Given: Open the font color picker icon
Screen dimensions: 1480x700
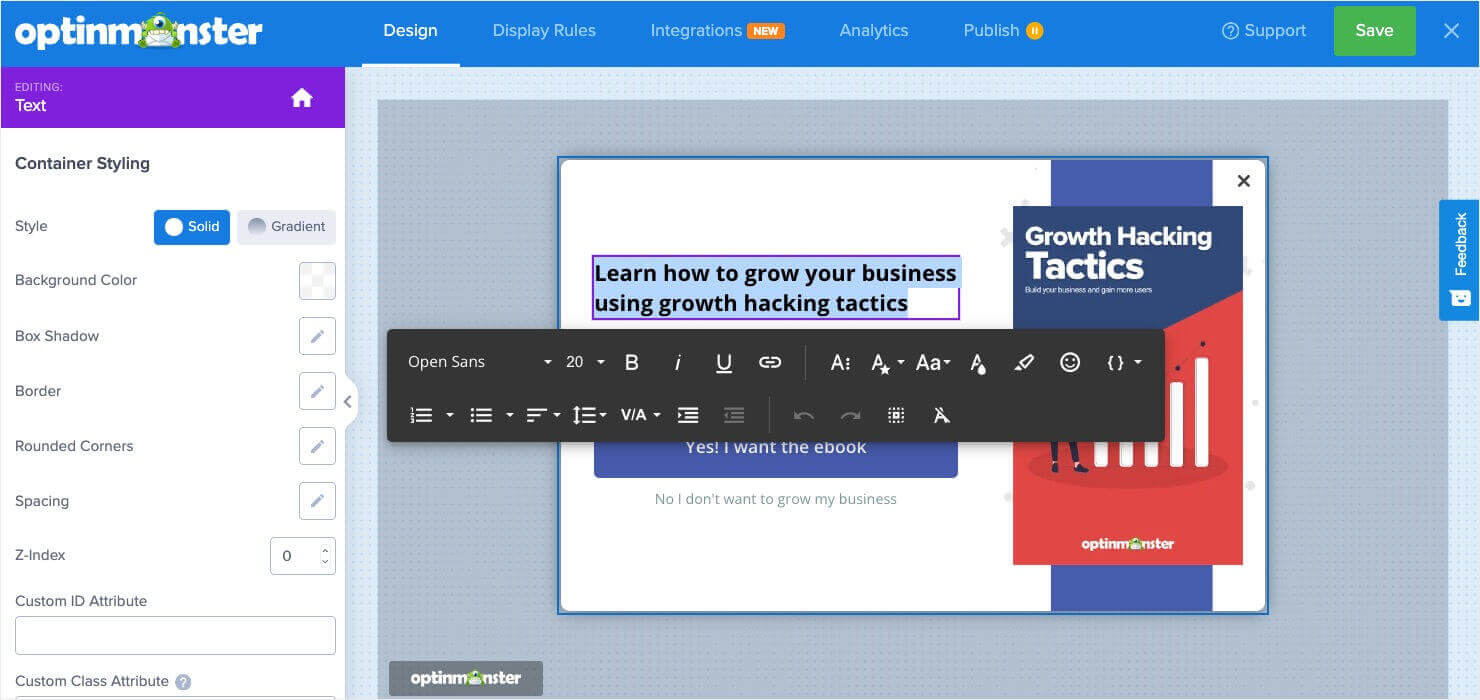Looking at the screenshot, I should 977,362.
